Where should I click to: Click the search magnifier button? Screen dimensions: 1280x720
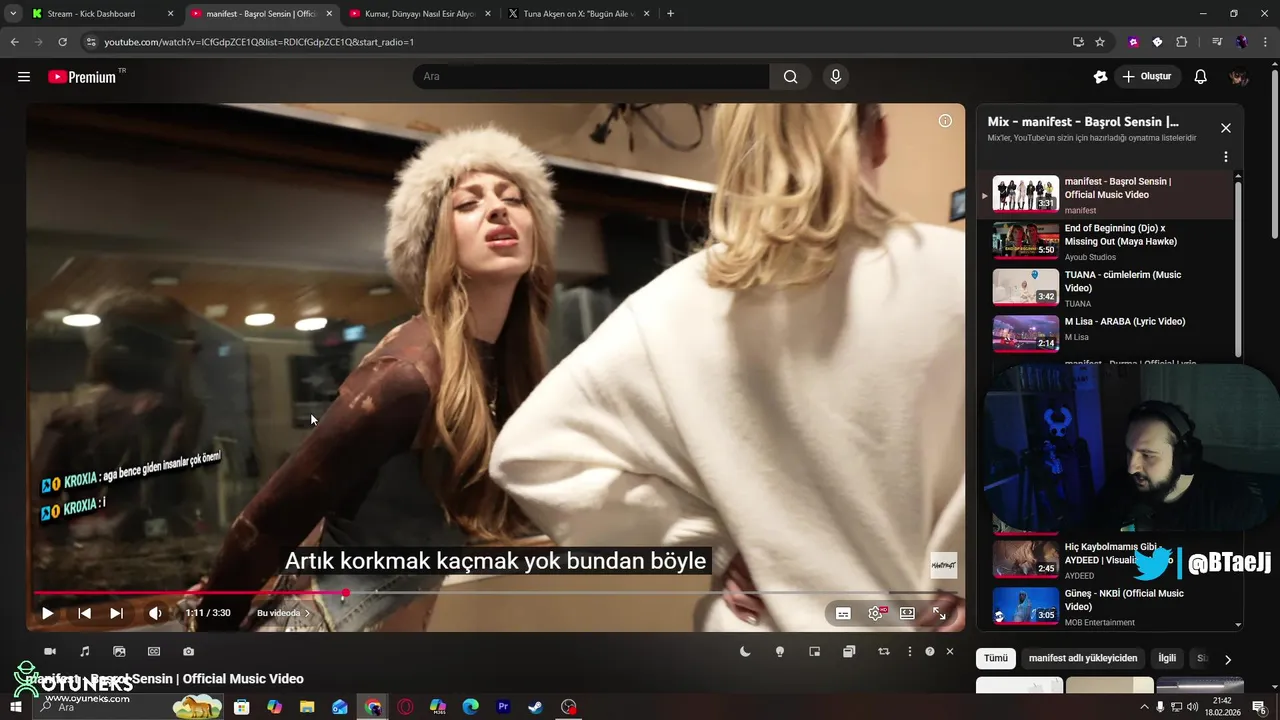[x=790, y=77]
